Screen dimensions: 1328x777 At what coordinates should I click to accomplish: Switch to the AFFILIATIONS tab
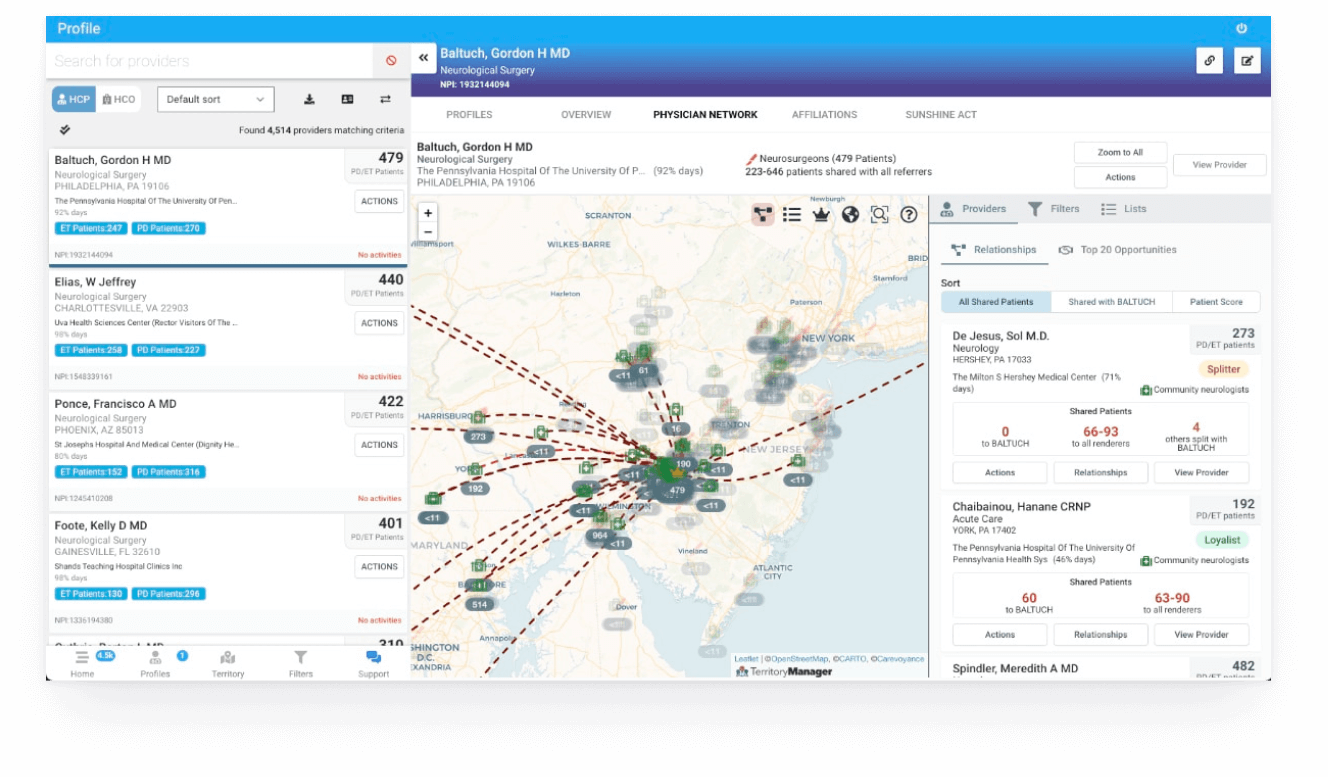(824, 115)
